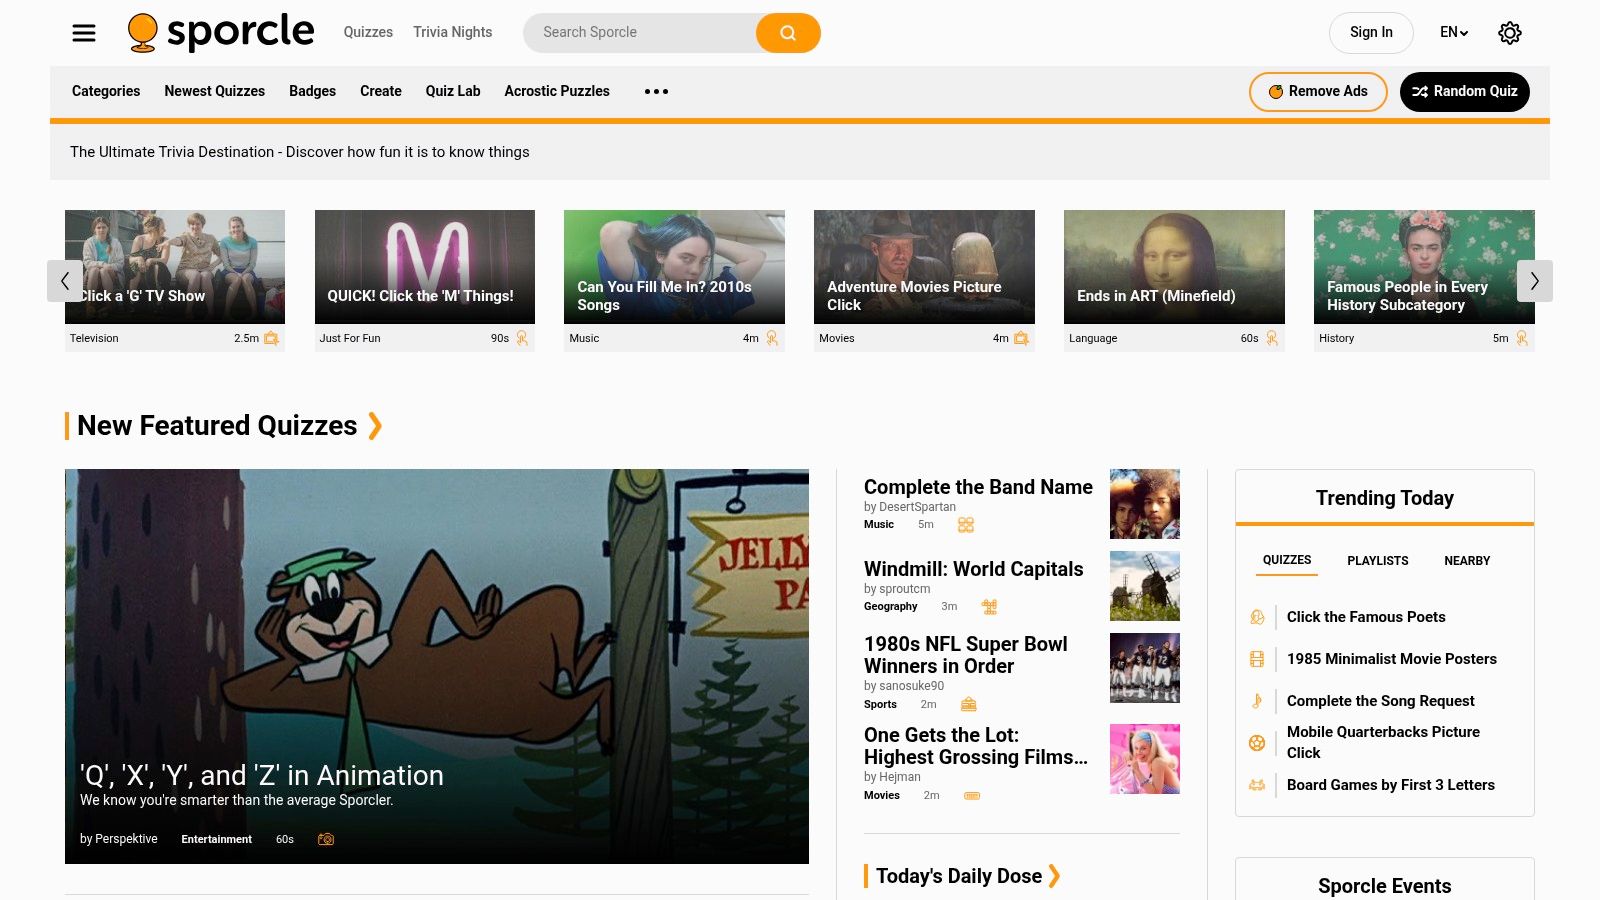The height and width of the screenshot is (900, 1600).
Task: Open the EN language dropdown
Action: (x=1453, y=33)
